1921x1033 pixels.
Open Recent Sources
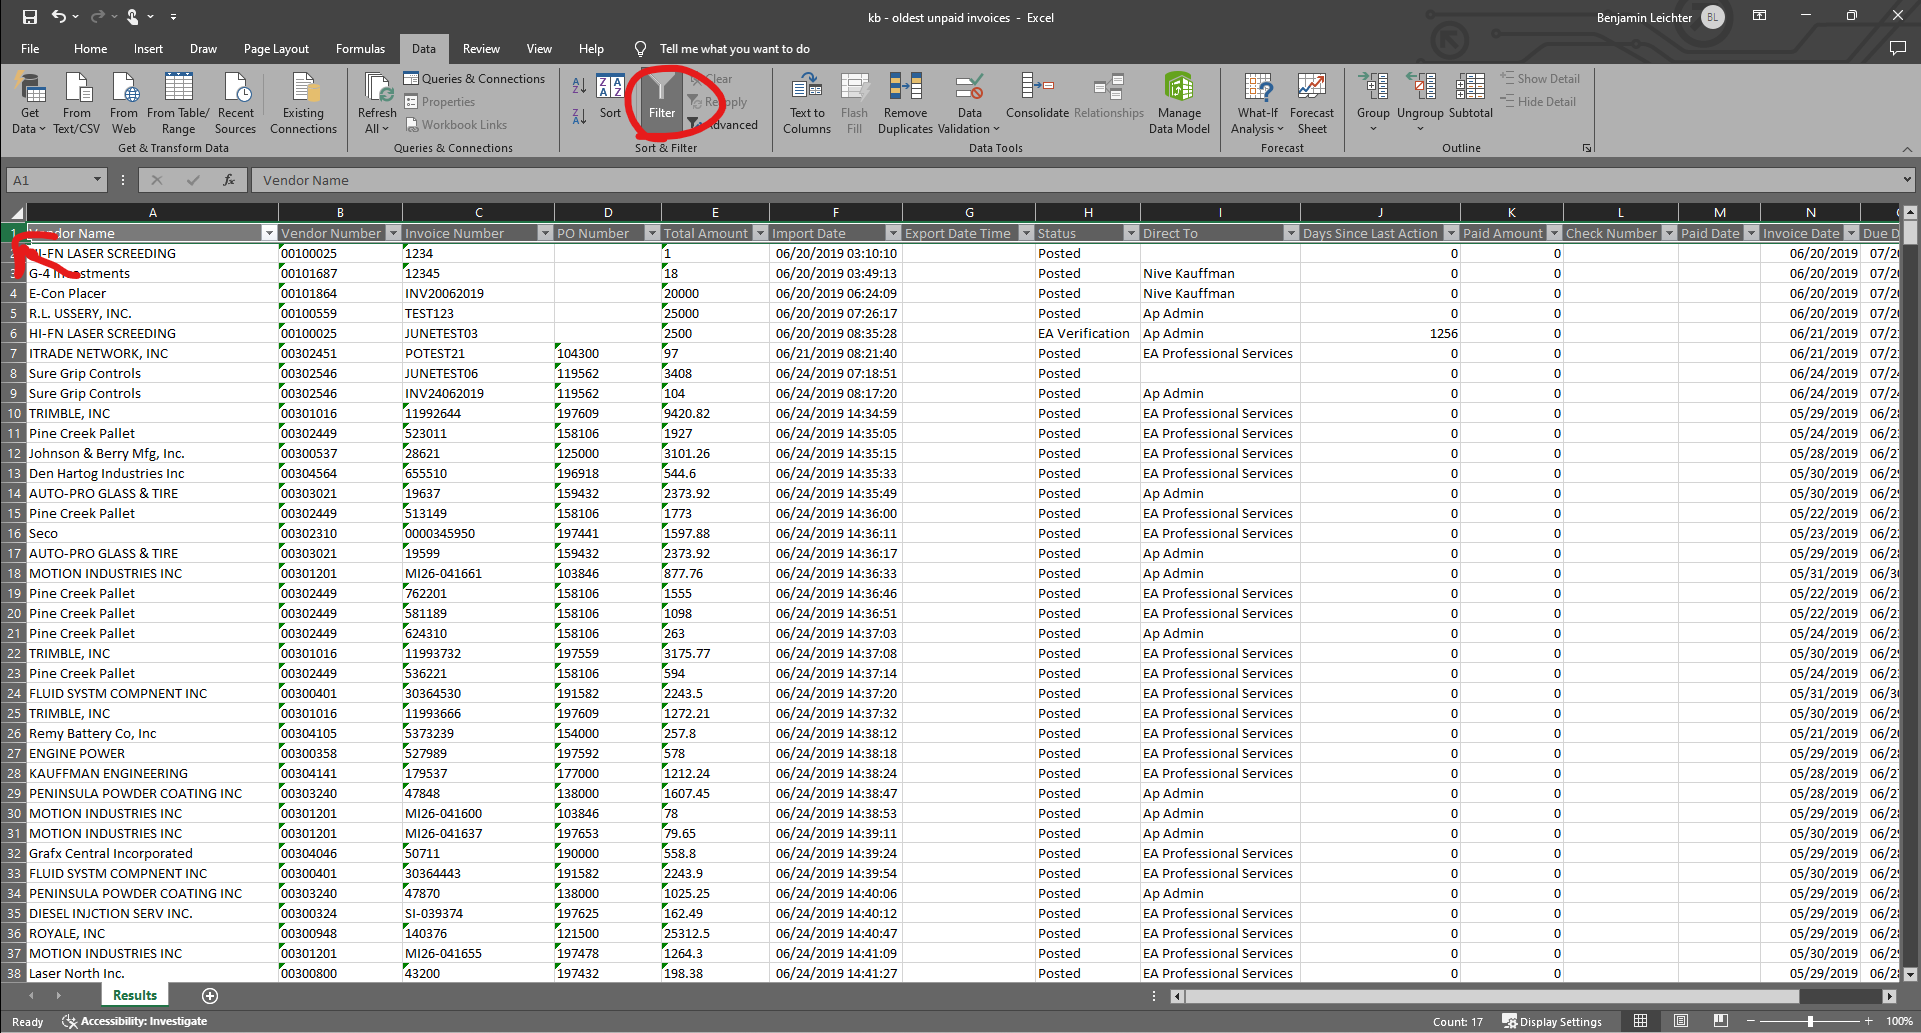pyautogui.click(x=236, y=104)
